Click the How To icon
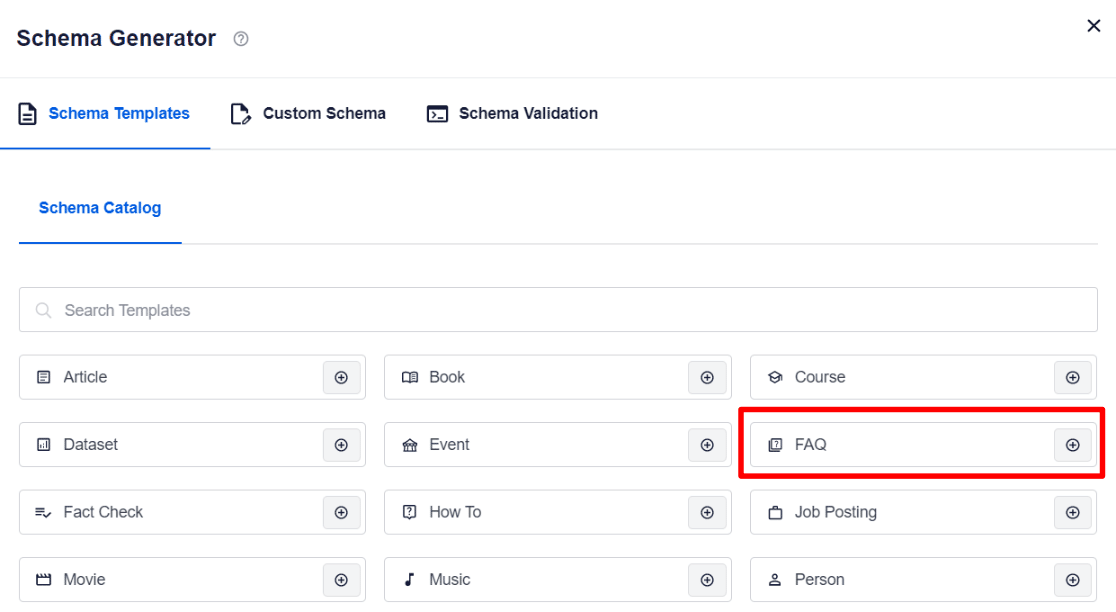 coord(411,511)
